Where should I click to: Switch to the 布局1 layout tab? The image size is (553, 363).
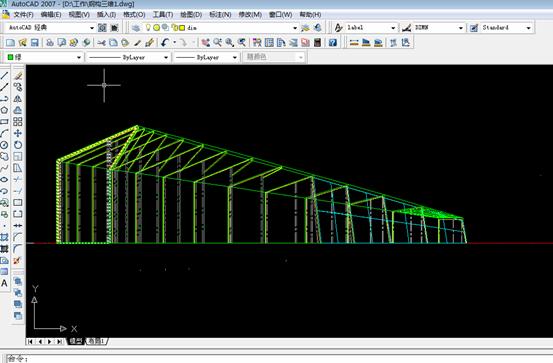tap(96, 341)
